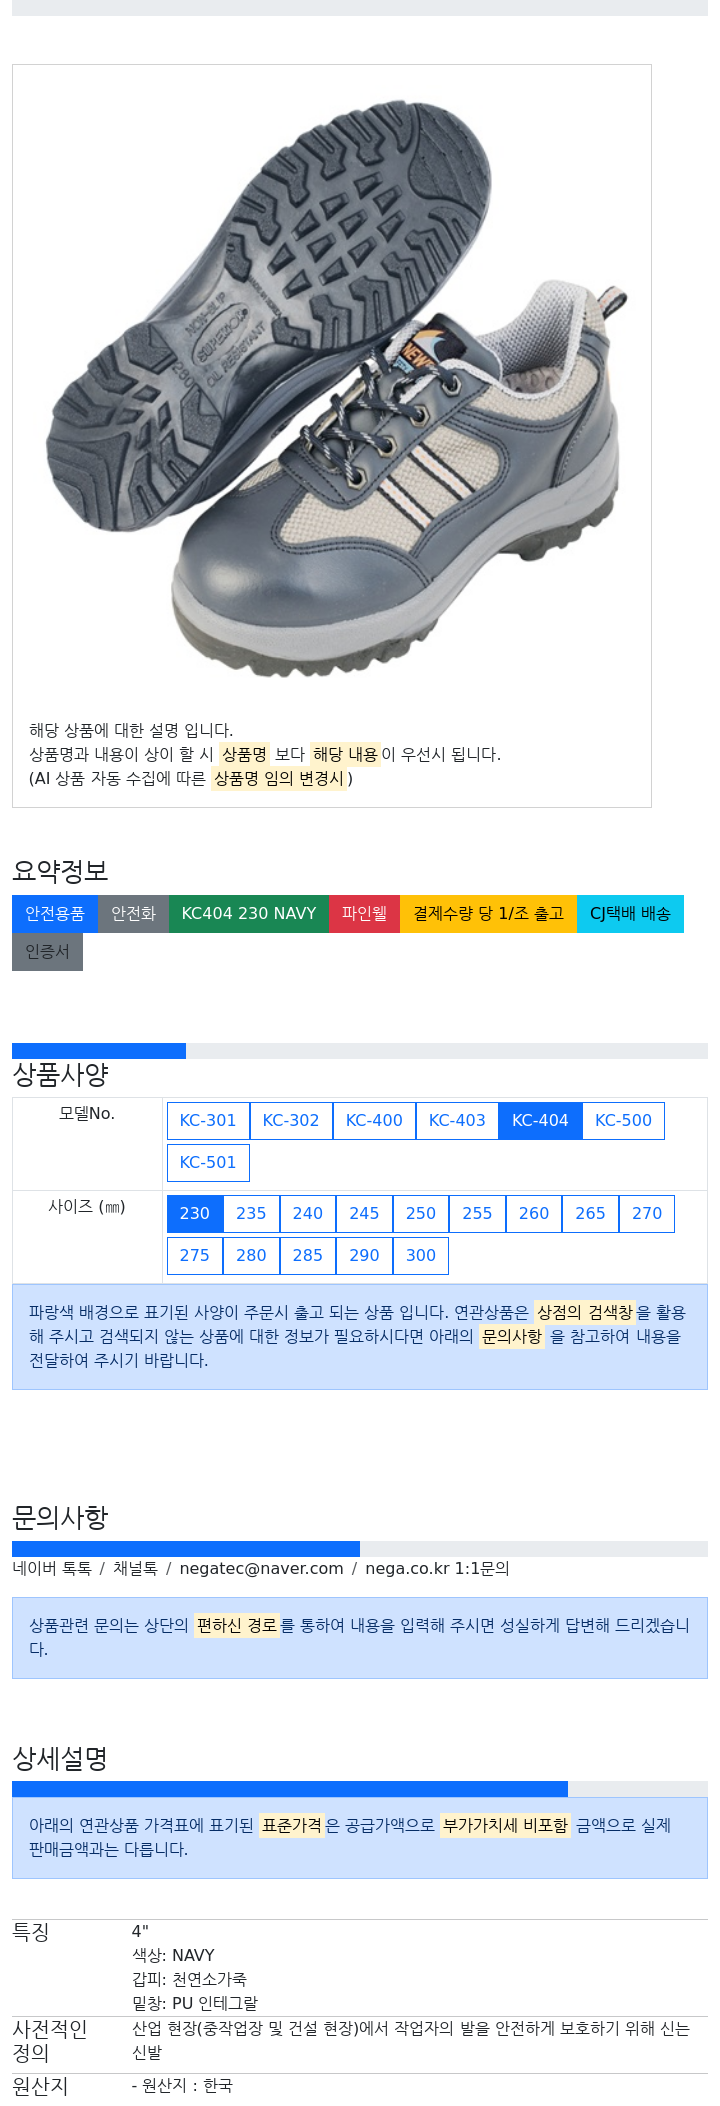Select size 270 option
The height and width of the screenshot is (2106, 720).
pos(647,1214)
